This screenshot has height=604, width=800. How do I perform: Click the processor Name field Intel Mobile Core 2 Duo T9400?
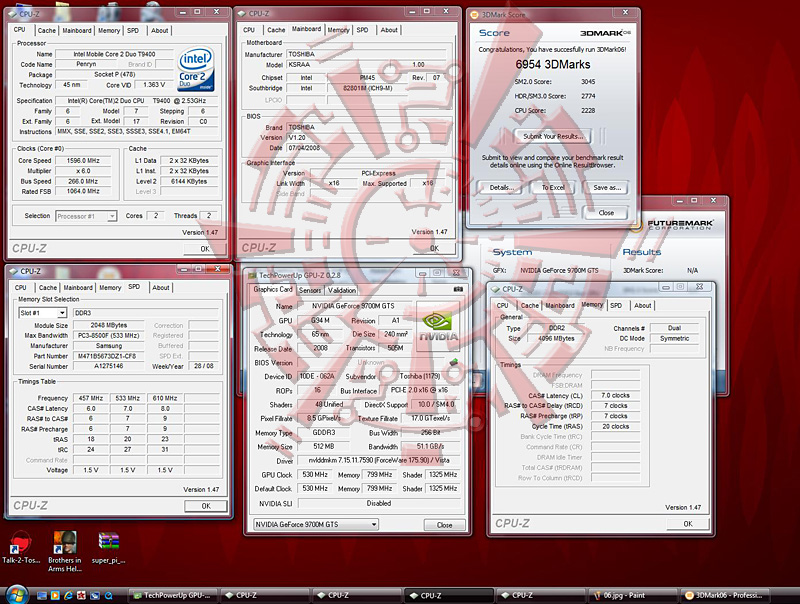pyautogui.click(x=114, y=54)
